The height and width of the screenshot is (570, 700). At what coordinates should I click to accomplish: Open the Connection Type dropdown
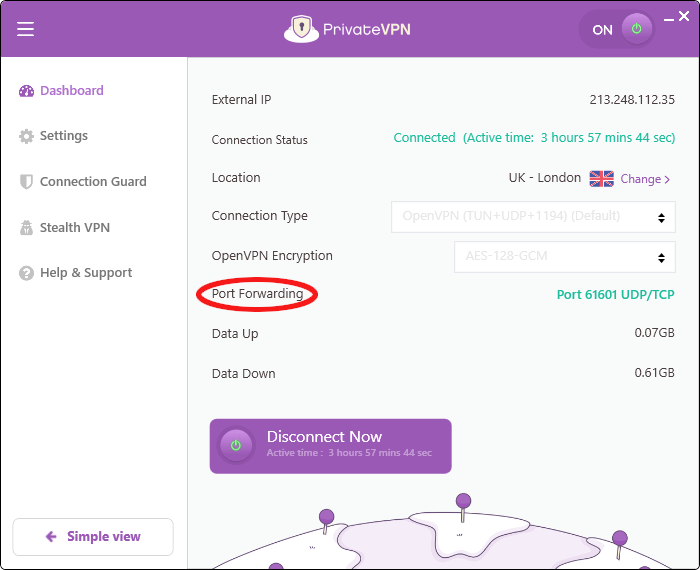pyautogui.click(x=533, y=217)
